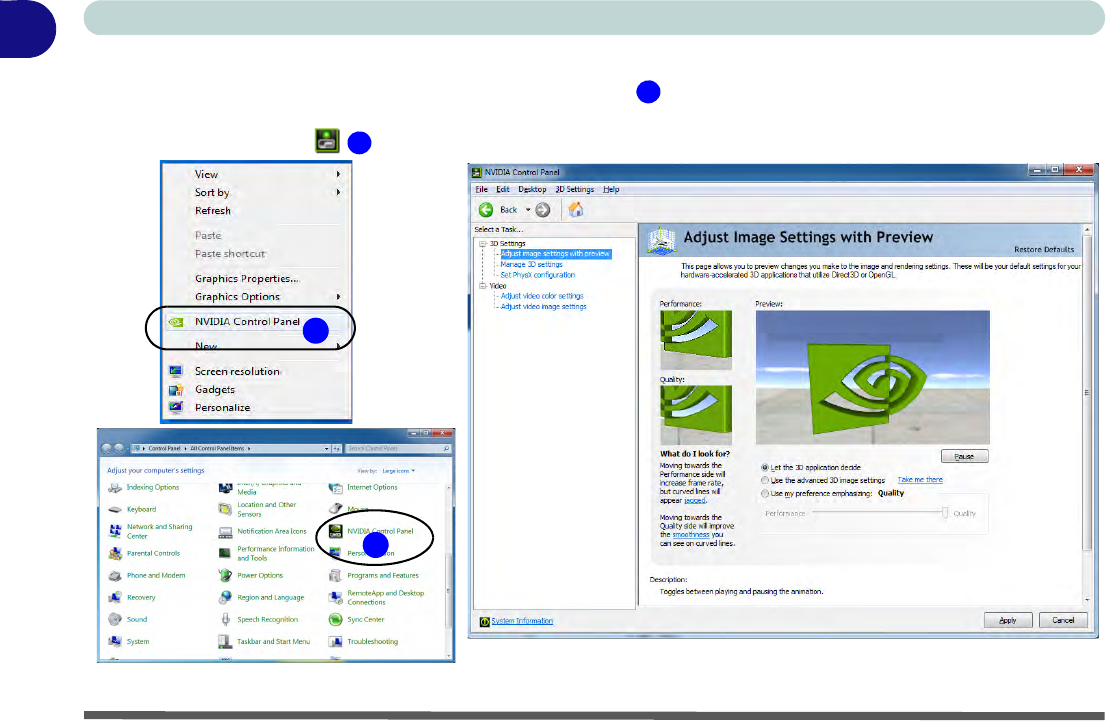
Task: Select Use my preference emphasizing option
Action: coord(765,493)
